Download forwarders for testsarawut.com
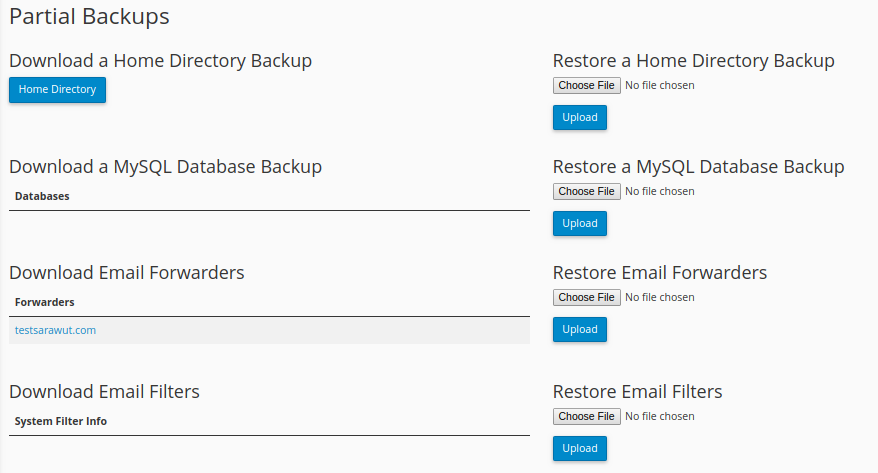 55,330
